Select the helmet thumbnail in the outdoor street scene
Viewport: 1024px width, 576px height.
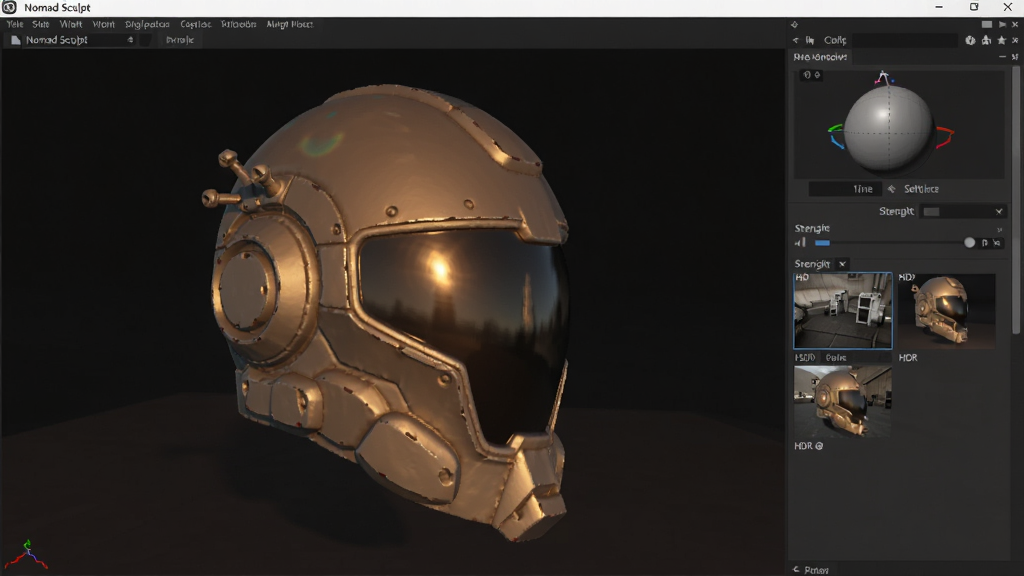pyautogui.click(x=842, y=401)
